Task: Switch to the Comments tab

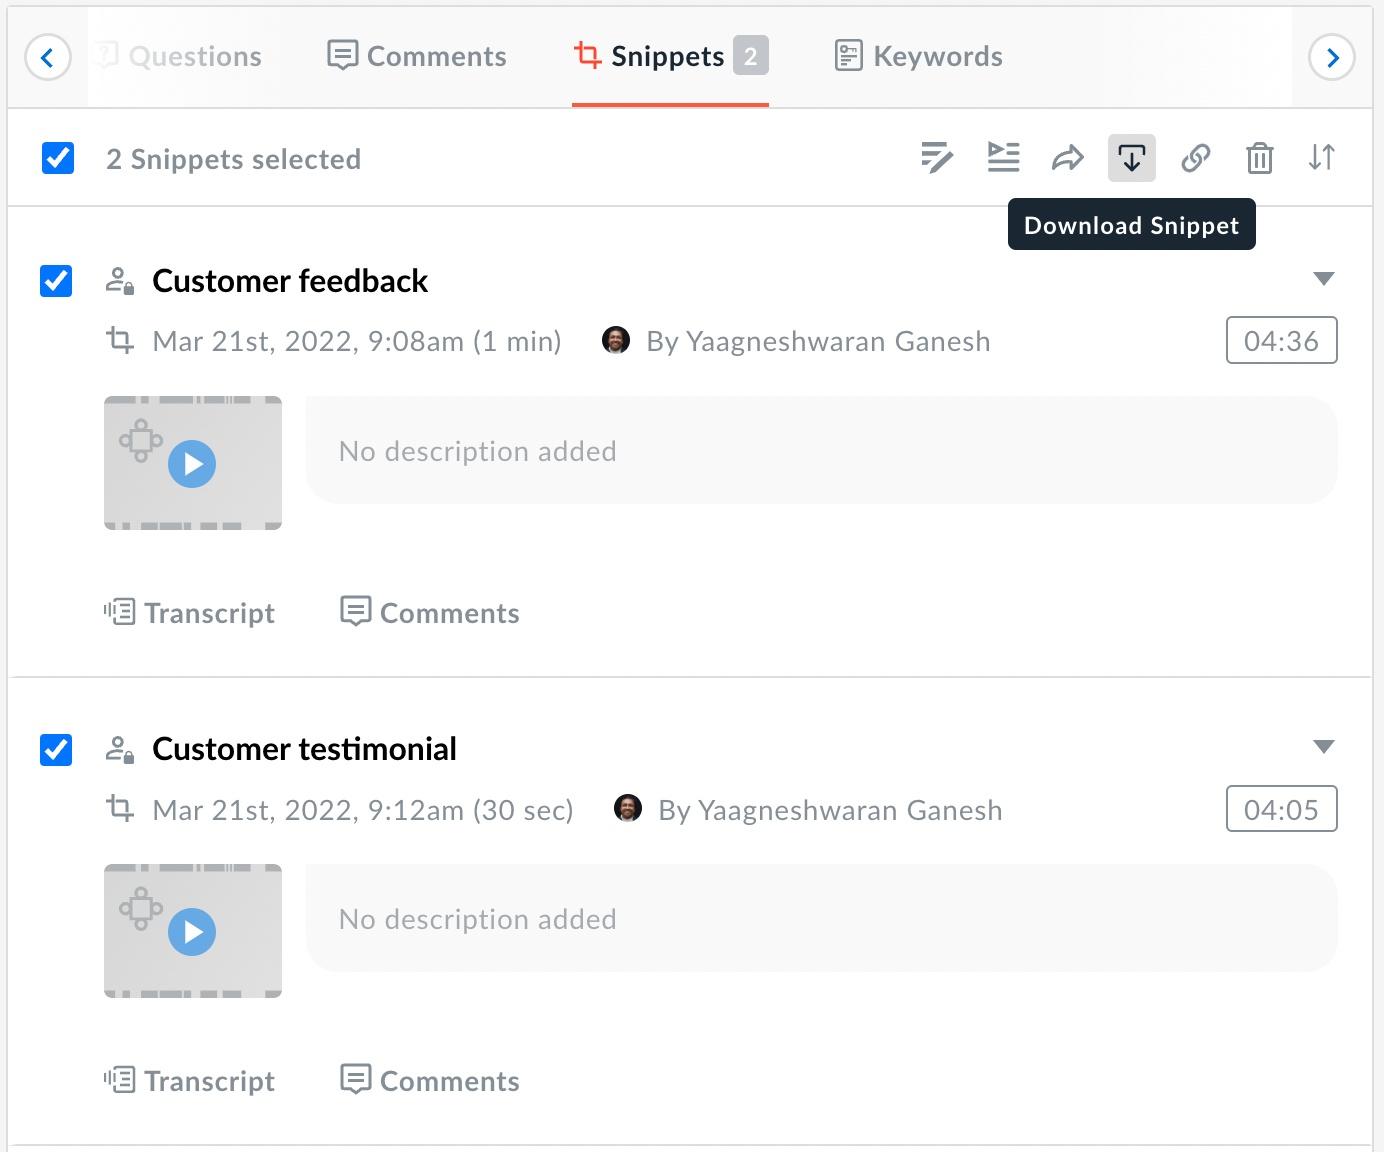Action: coord(417,56)
